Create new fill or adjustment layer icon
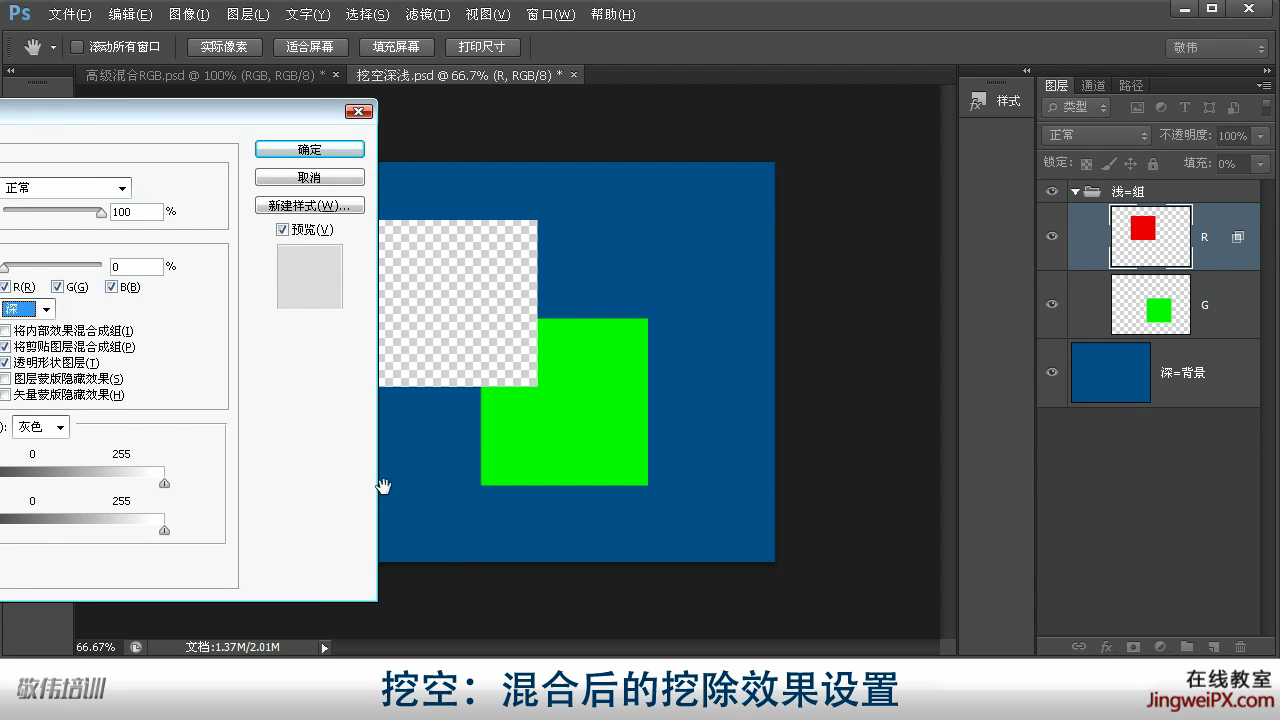 pos(1160,647)
